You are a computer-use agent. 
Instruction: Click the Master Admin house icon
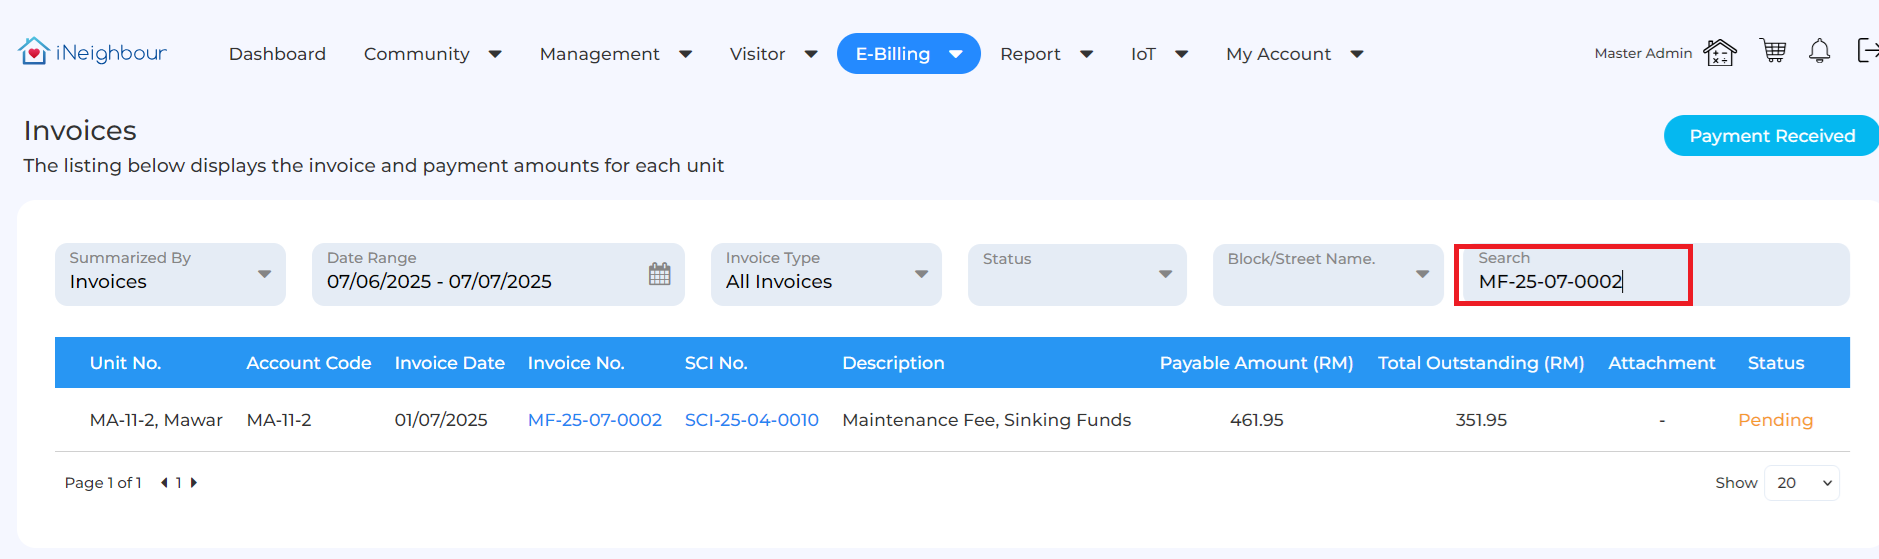1720,52
